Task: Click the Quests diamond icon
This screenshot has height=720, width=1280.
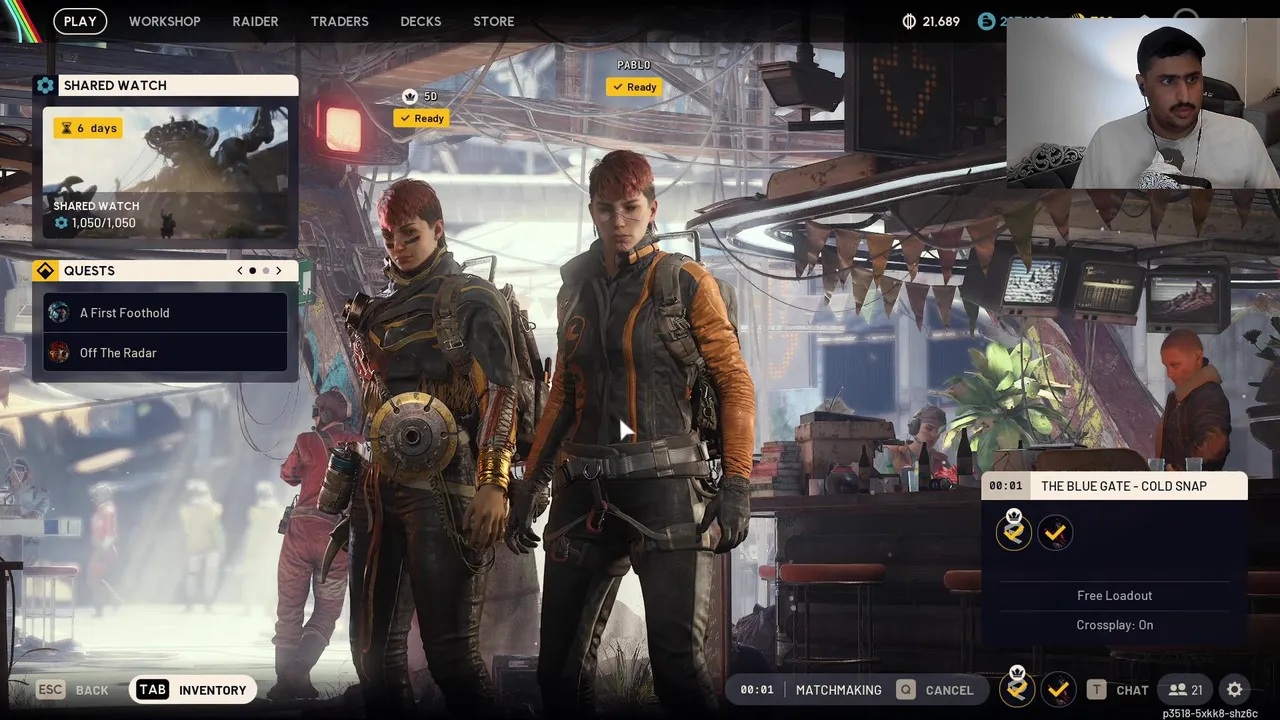Action: coord(45,271)
